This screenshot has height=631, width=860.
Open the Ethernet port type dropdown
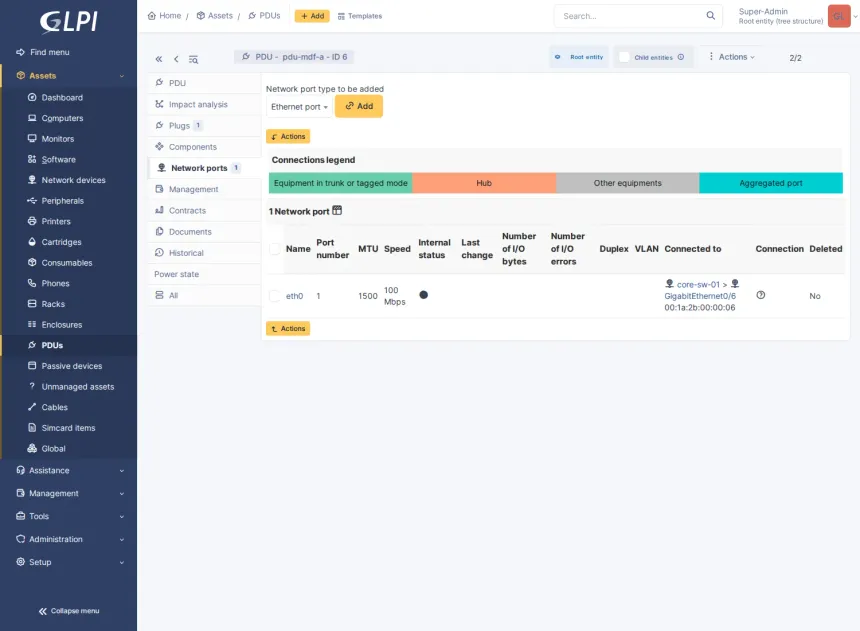click(299, 107)
